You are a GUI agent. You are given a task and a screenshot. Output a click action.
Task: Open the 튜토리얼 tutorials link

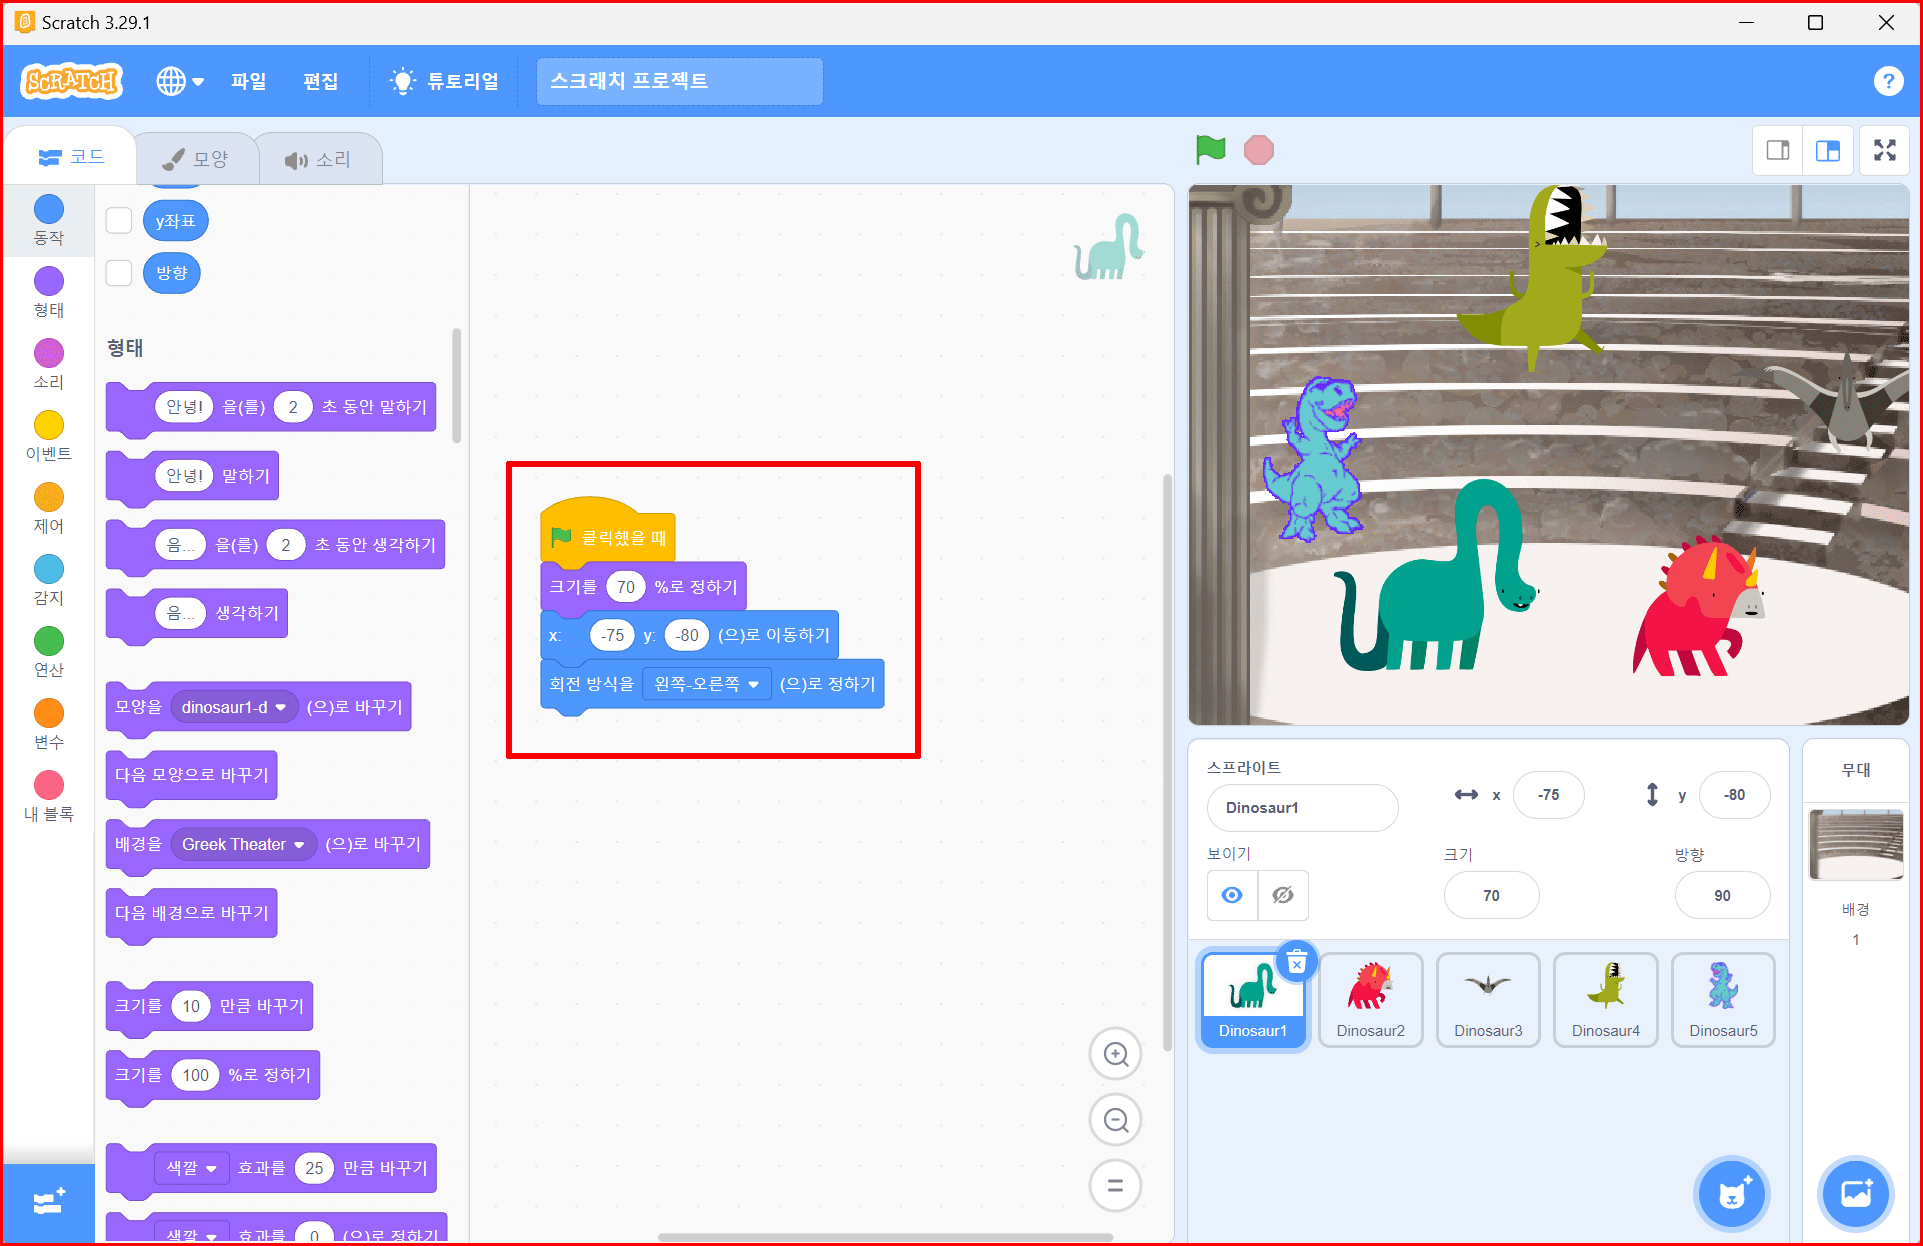[445, 81]
